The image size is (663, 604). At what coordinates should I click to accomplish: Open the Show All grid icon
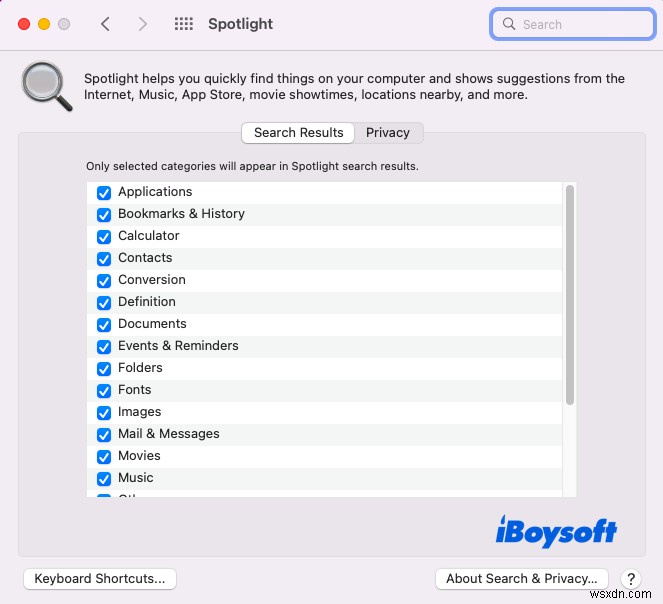click(x=184, y=24)
